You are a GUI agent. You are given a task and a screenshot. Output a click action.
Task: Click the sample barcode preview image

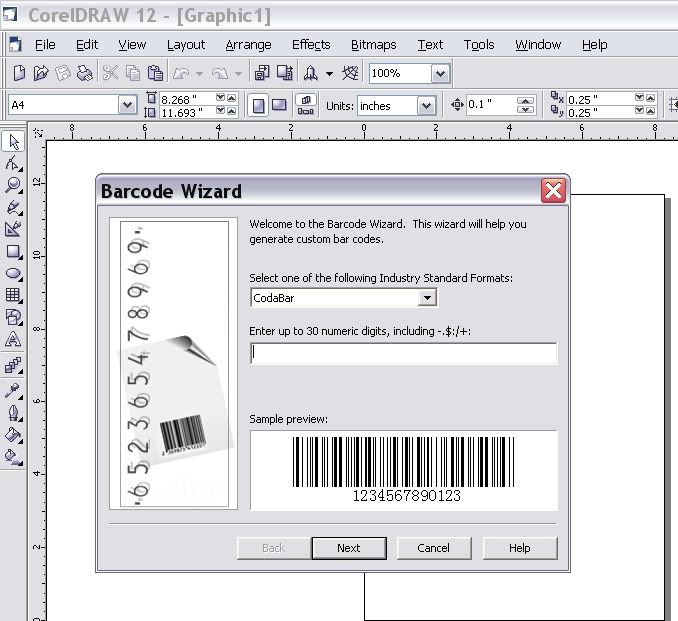pyautogui.click(x=403, y=471)
